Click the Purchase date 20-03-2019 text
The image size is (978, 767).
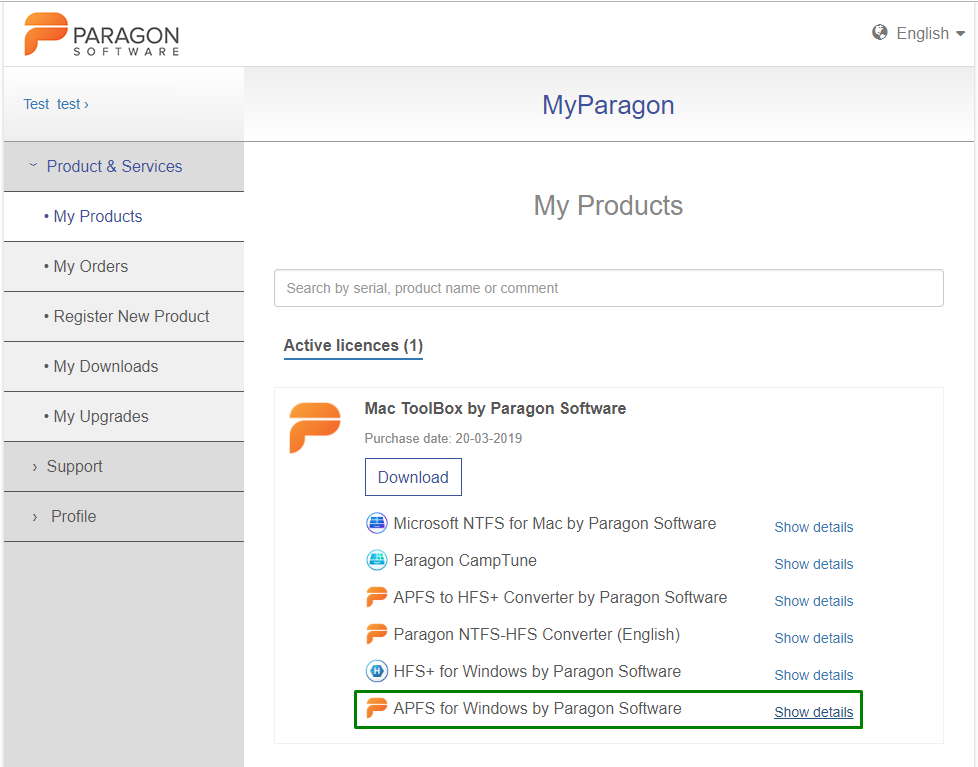[443, 438]
